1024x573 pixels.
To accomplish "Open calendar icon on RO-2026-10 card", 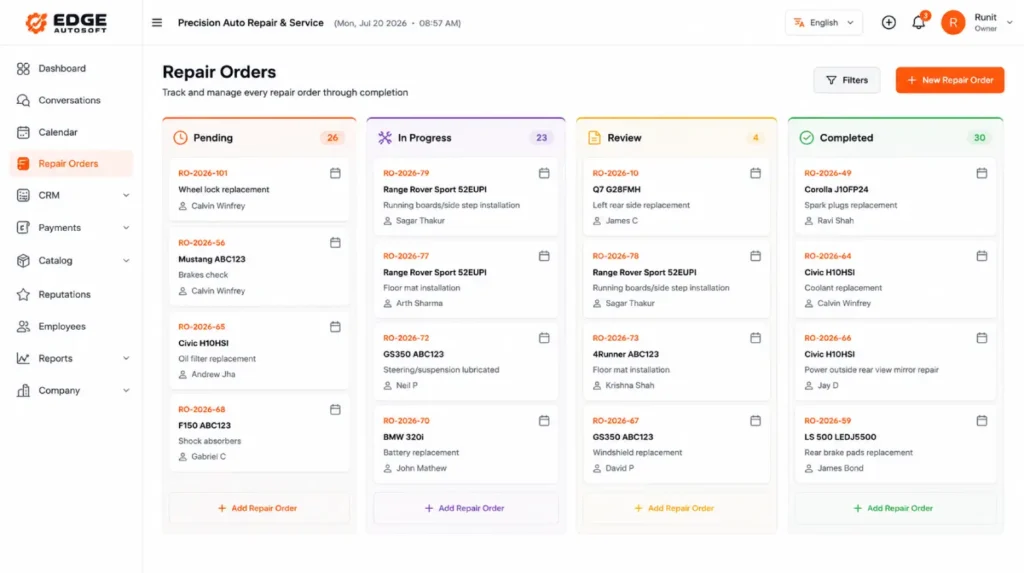I will pos(756,173).
